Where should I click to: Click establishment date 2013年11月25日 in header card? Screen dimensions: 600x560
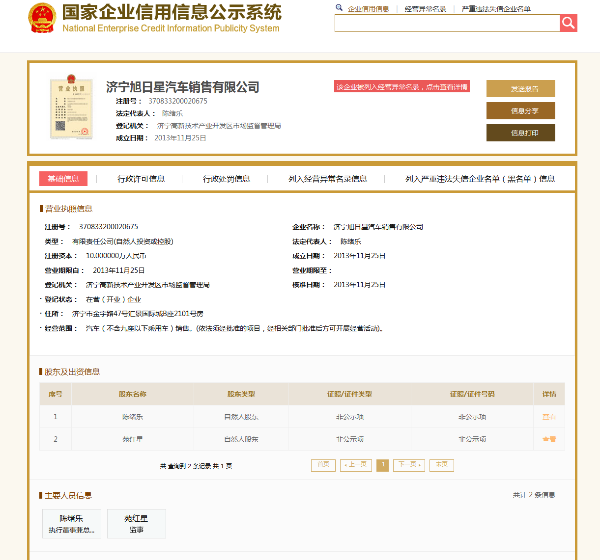coord(180,138)
